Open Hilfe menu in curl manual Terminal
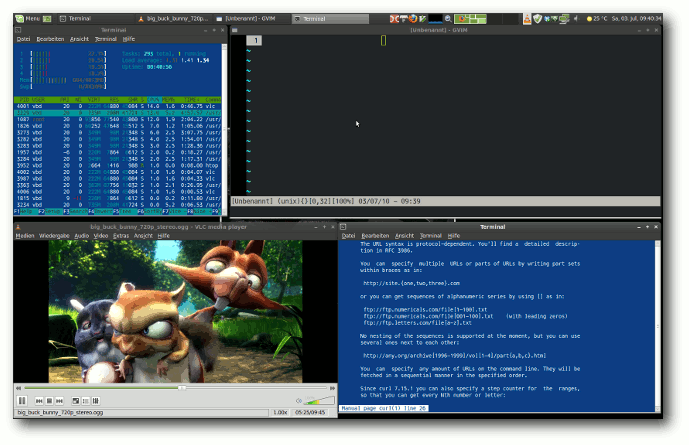The height and width of the screenshot is (445, 689). (454, 236)
